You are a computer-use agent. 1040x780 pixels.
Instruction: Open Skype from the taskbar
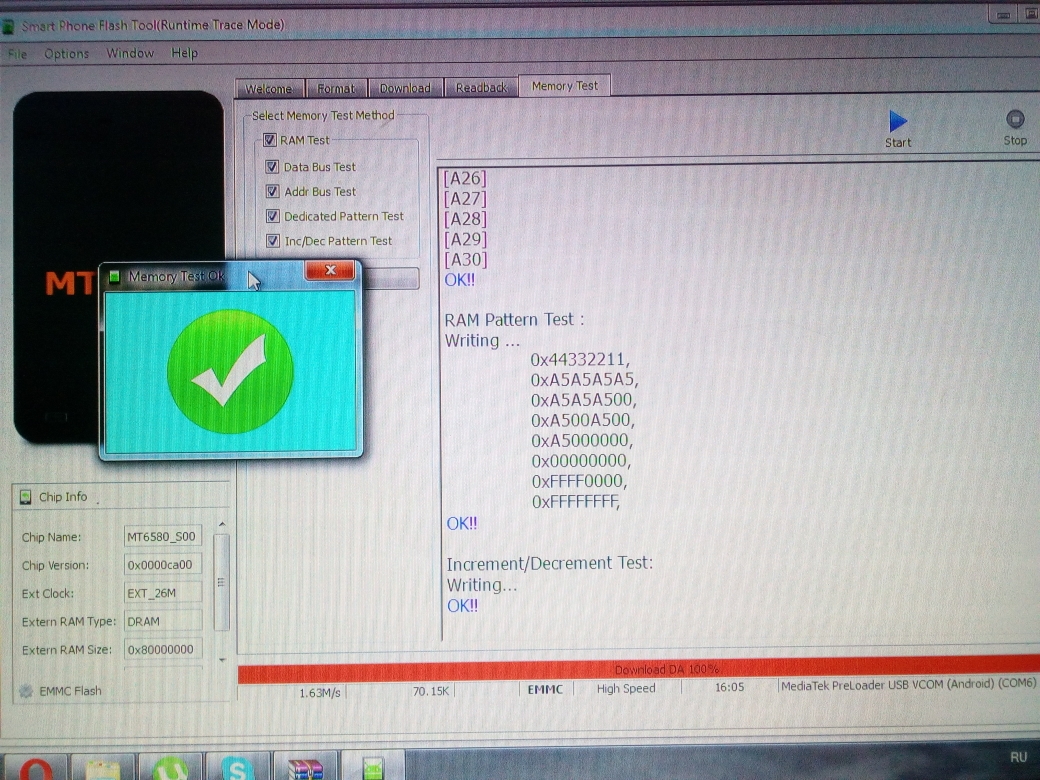click(237, 768)
